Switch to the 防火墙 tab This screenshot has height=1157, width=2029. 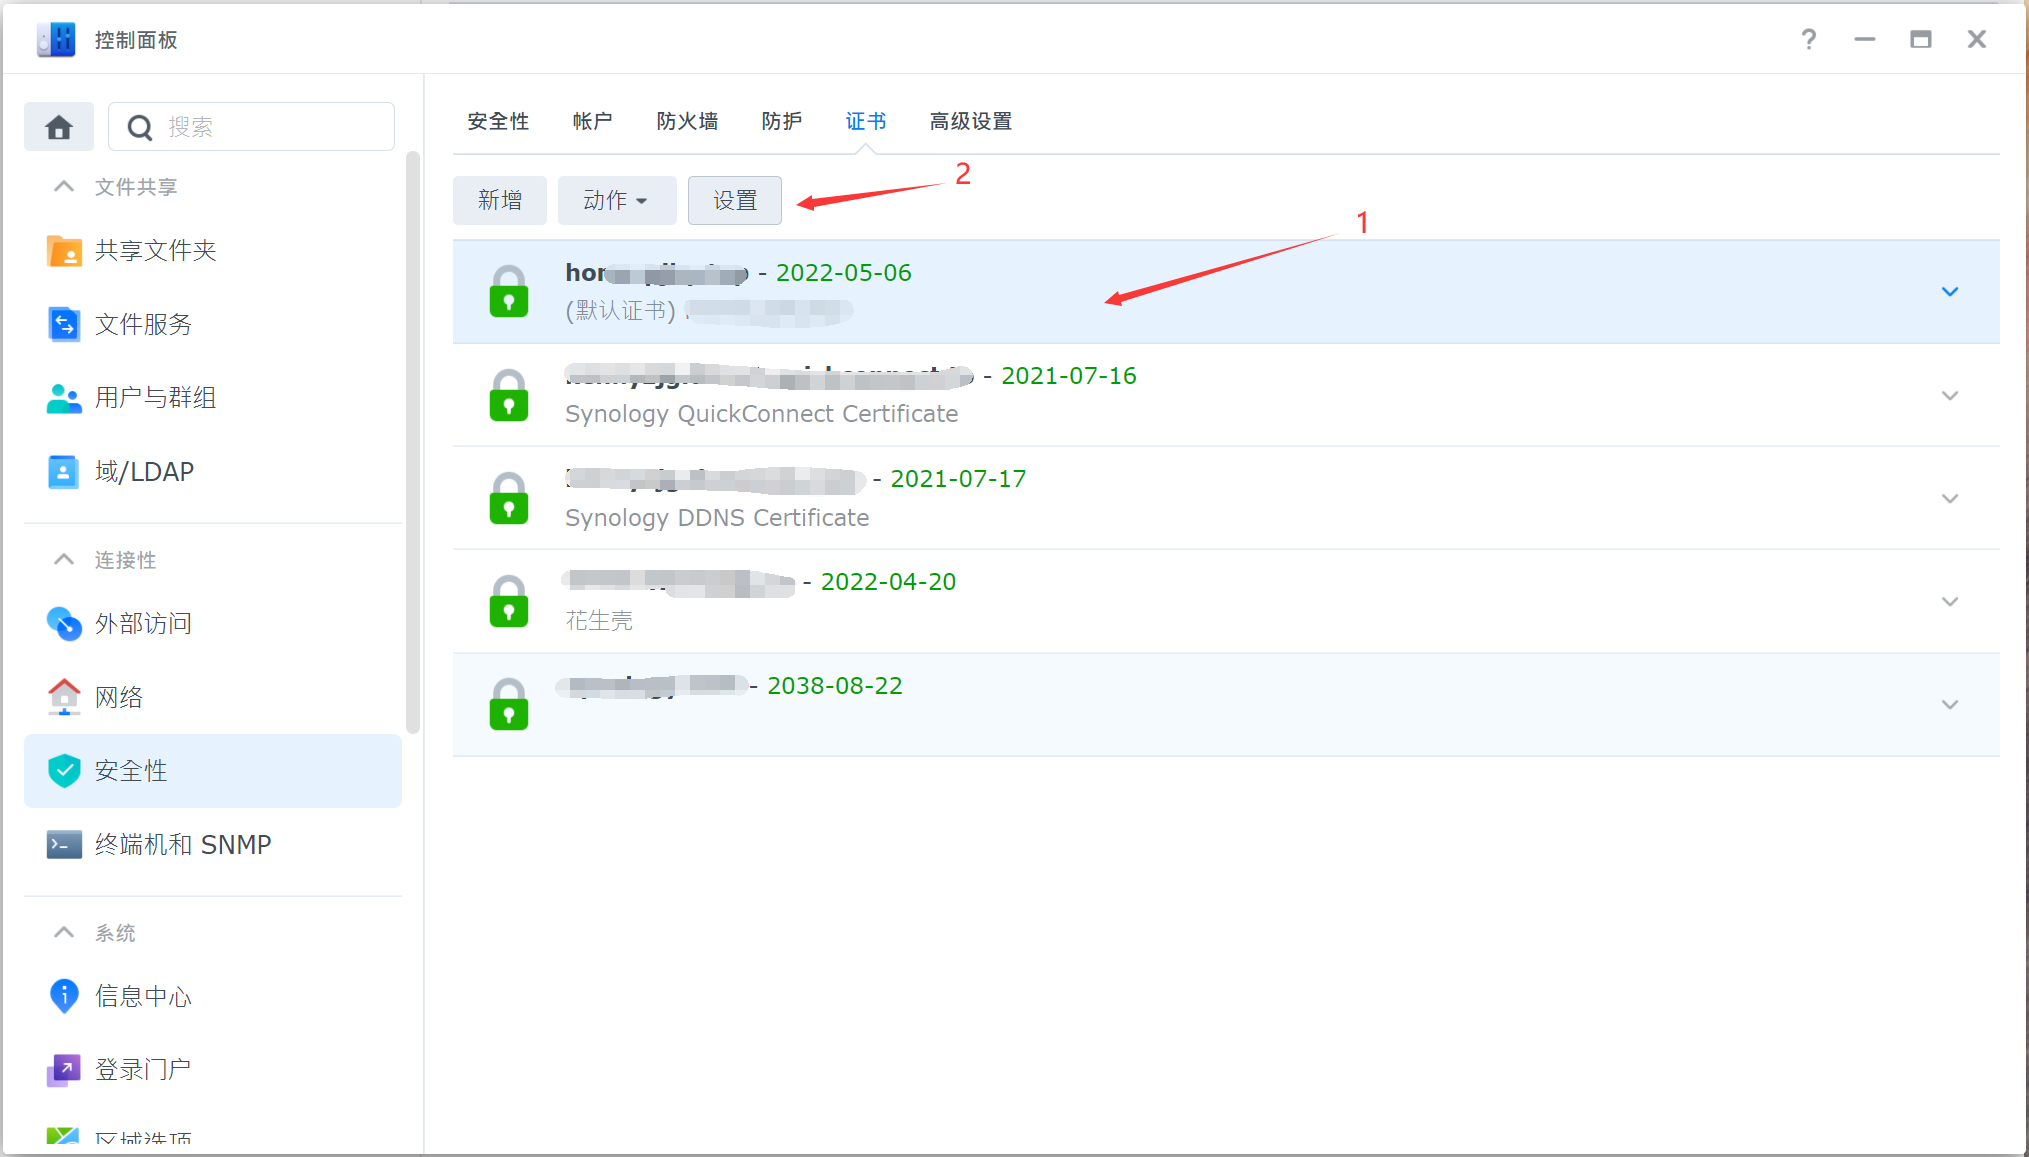point(687,121)
